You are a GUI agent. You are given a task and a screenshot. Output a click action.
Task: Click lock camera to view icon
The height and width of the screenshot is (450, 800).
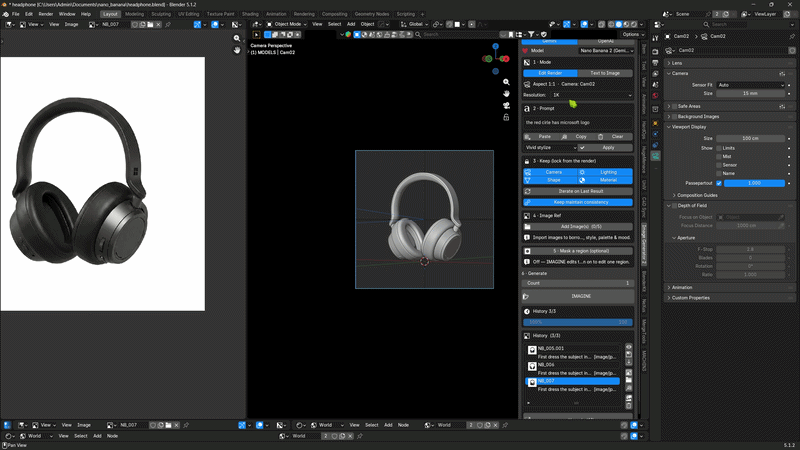tap(506, 117)
